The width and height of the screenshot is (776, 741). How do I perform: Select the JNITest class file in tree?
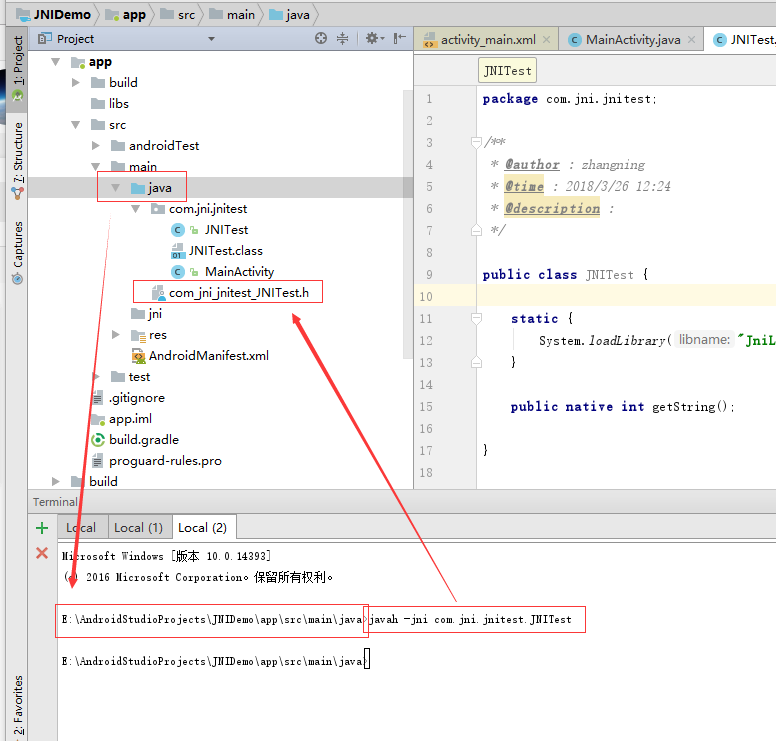click(210, 230)
